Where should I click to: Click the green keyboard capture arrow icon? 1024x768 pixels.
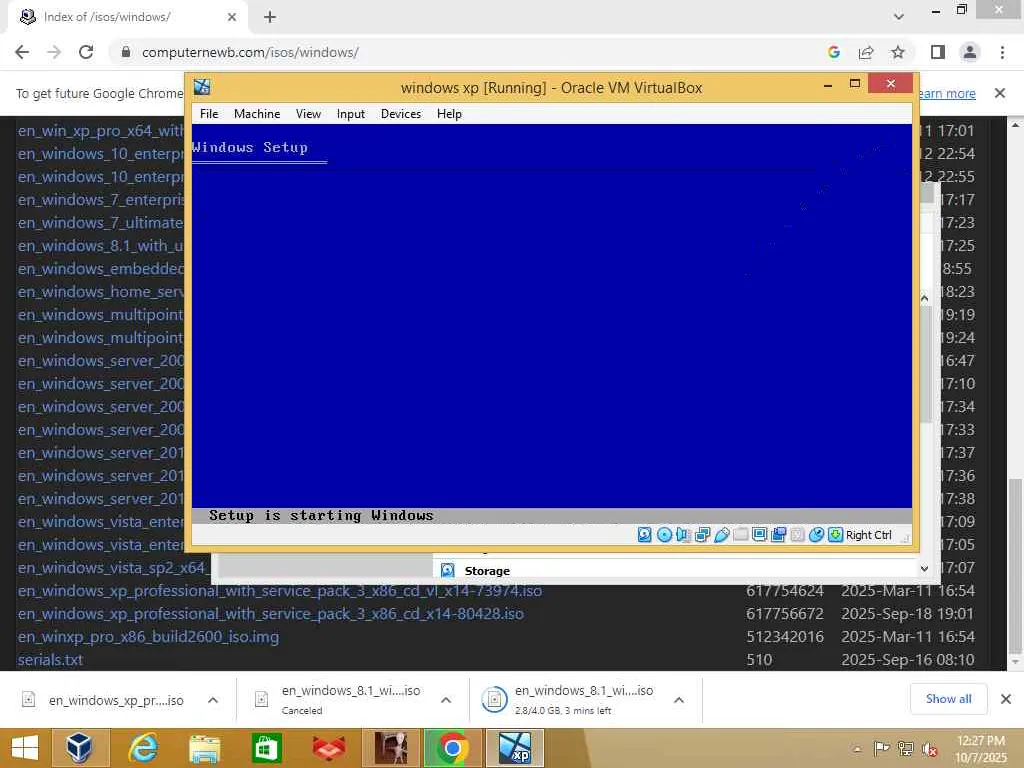pyautogui.click(x=835, y=535)
